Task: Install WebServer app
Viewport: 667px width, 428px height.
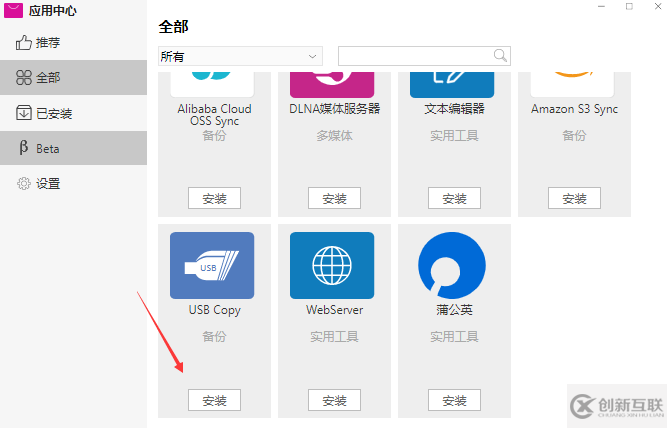Action: [x=334, y=400]
